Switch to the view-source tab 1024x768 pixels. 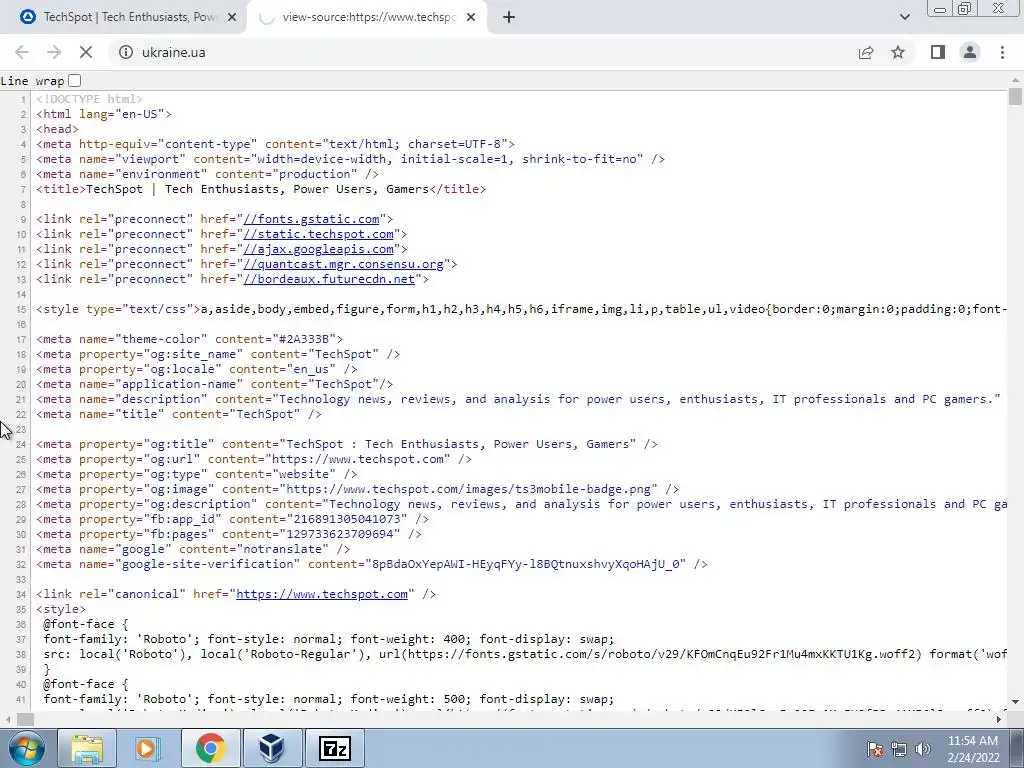(367, 18)
